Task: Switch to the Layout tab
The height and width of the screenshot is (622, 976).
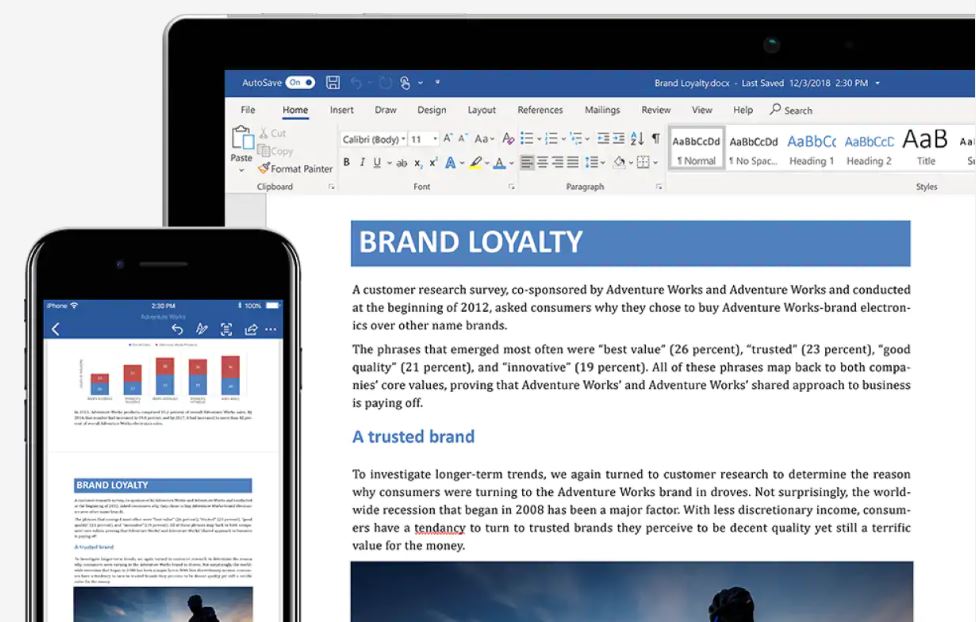Action: coord(482,110)
